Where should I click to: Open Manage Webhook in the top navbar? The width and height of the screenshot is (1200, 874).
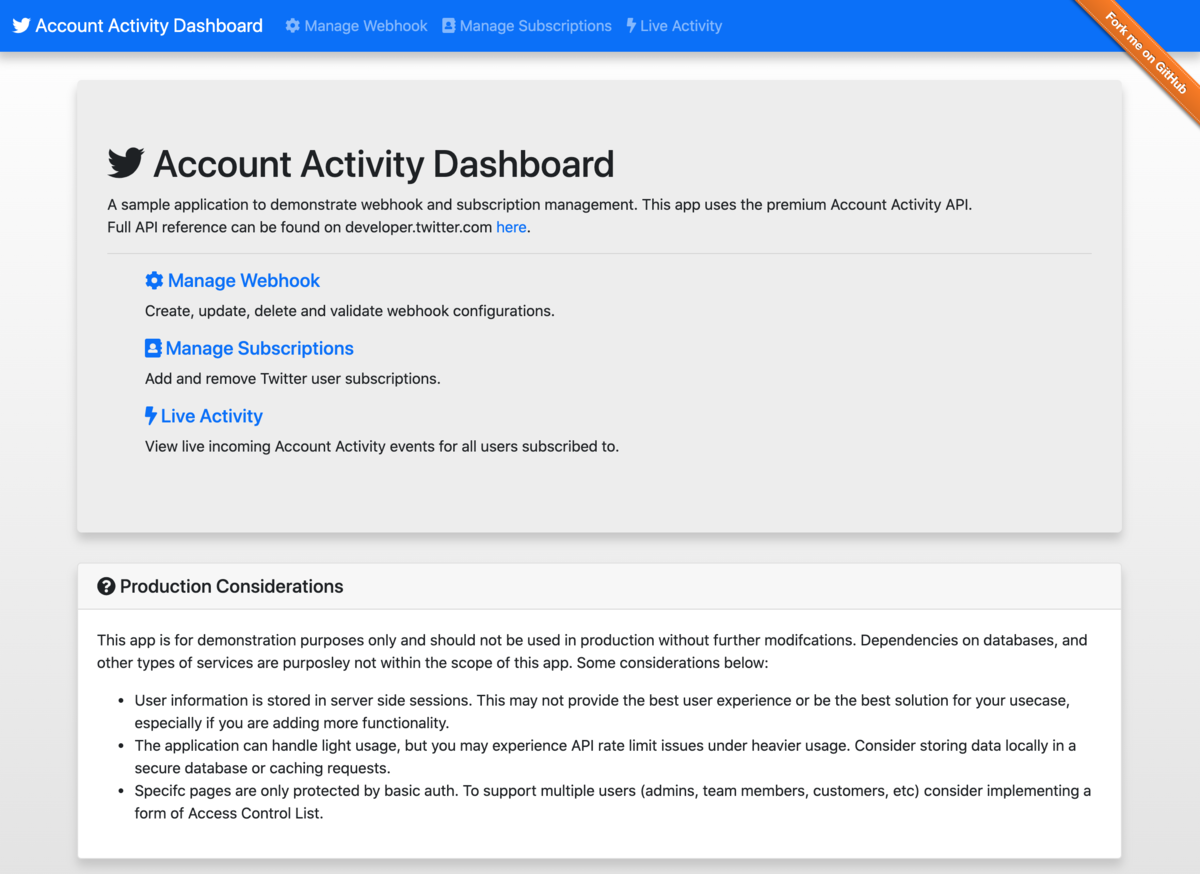point(356,26)
